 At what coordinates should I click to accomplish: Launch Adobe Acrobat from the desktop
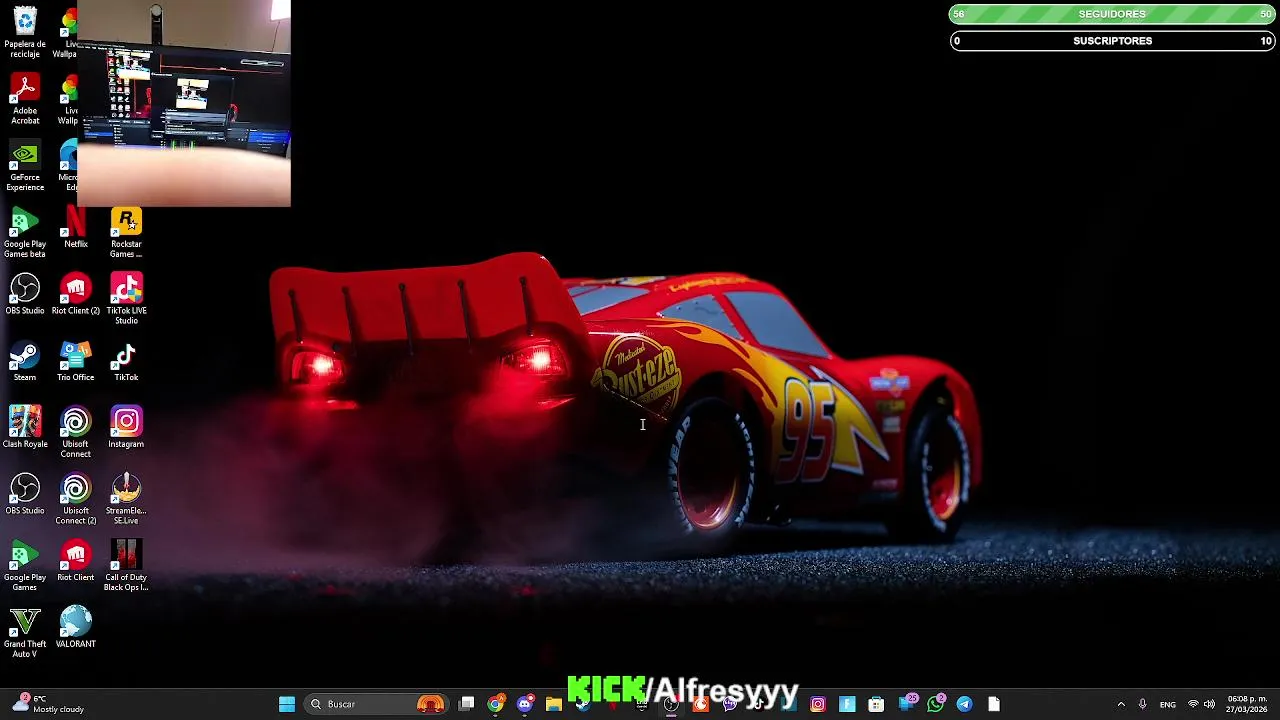(x=25, y=99)
